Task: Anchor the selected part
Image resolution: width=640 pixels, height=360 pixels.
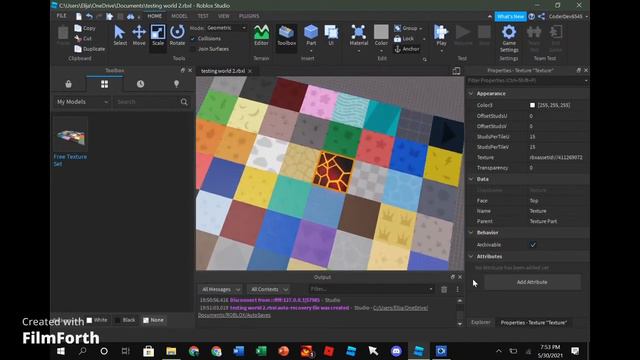Action: [x=407, y=49]
